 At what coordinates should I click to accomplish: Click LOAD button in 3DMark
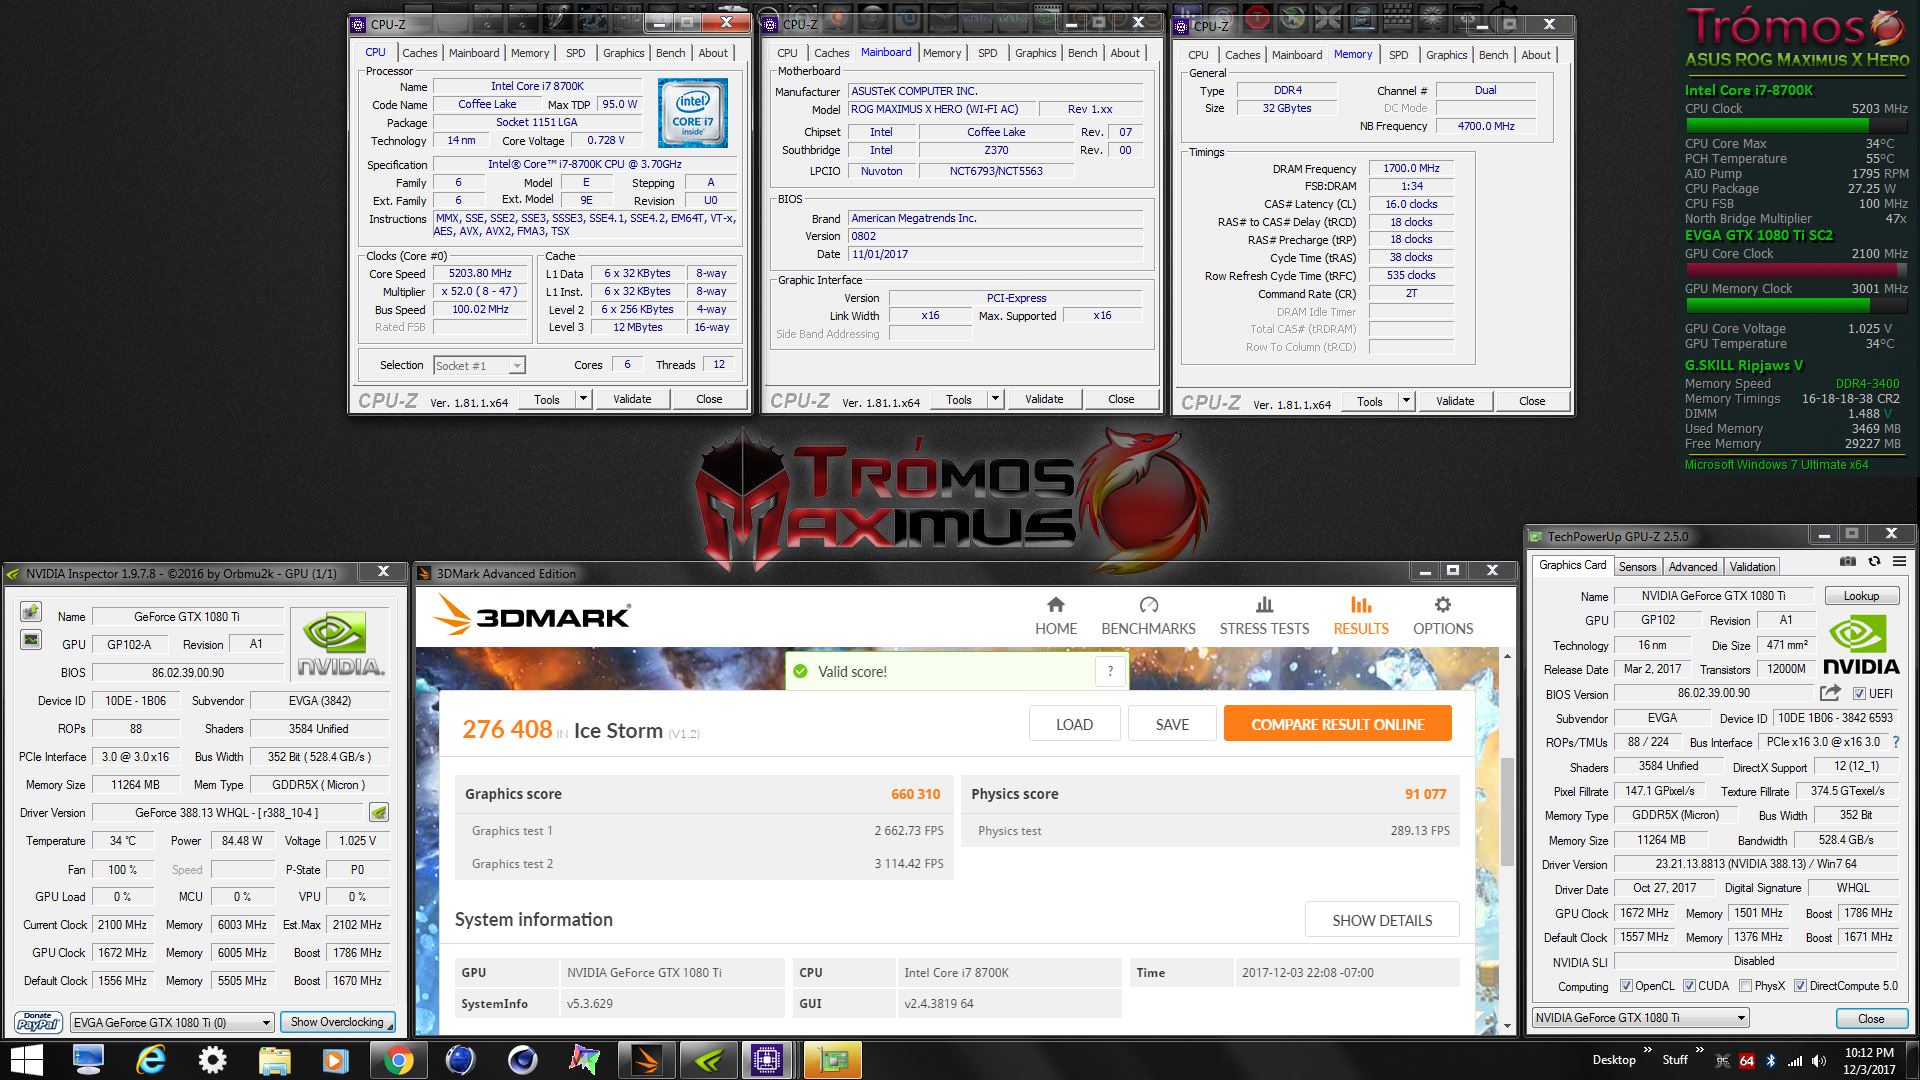coord(1075,724)
